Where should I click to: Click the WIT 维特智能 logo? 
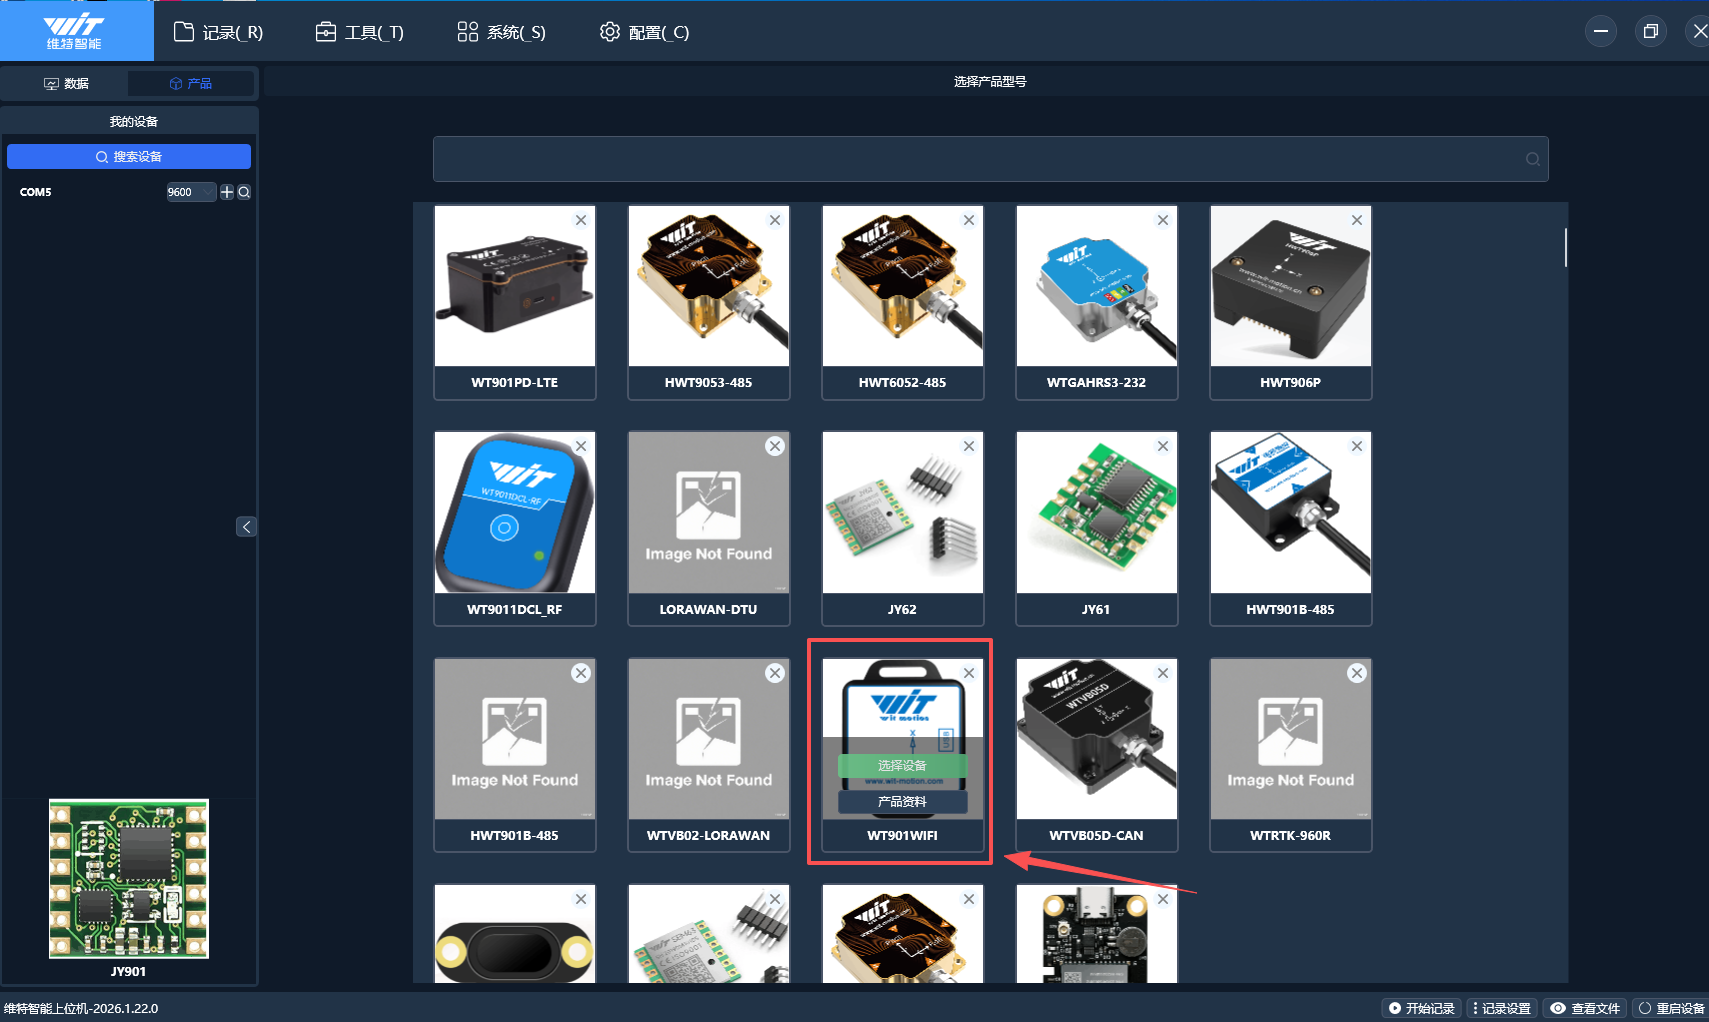75,31
